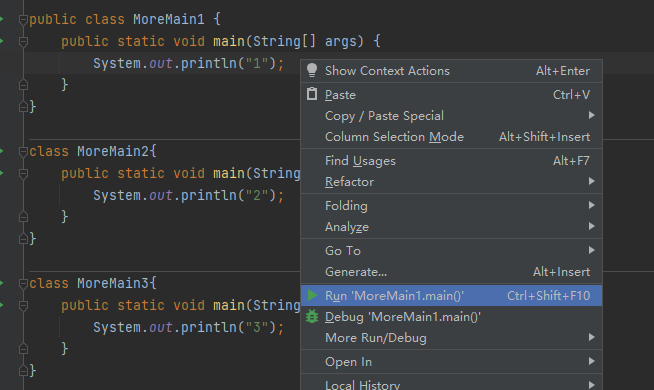Collapse the fold marker on MoreMain1's main method line
The image size is (654, 390).
pyautogui.click(x=23, y=41)
